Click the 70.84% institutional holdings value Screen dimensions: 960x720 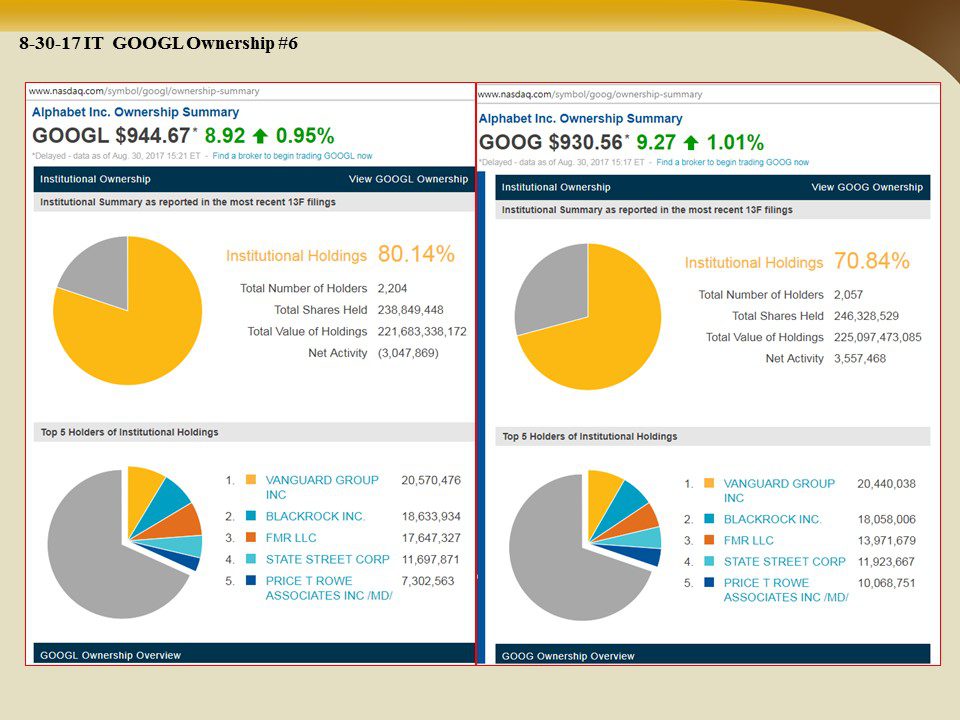[x=872, y=261]
